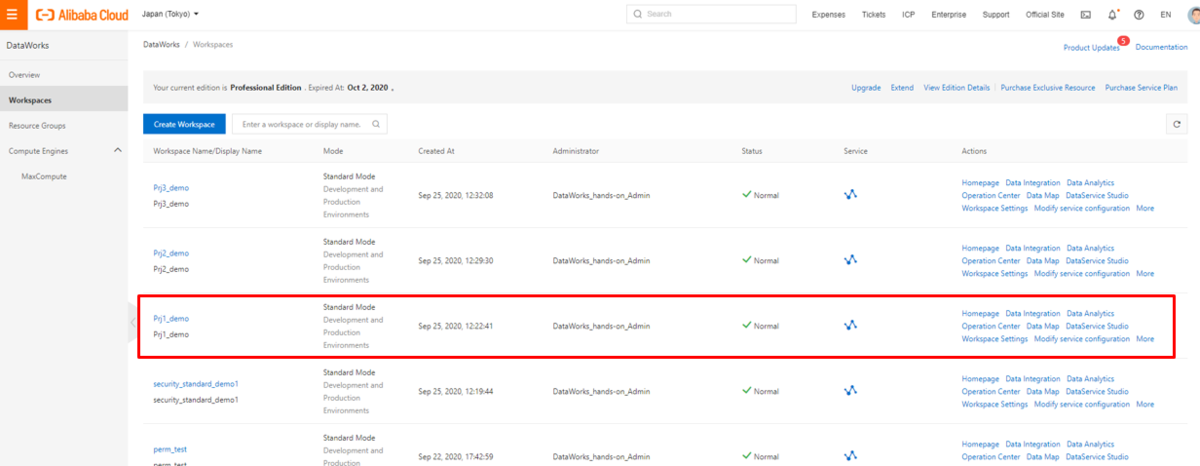Open View Edition Details
Screen dimensions: 1200x466
pyautogui.click(x=957, y=87)
